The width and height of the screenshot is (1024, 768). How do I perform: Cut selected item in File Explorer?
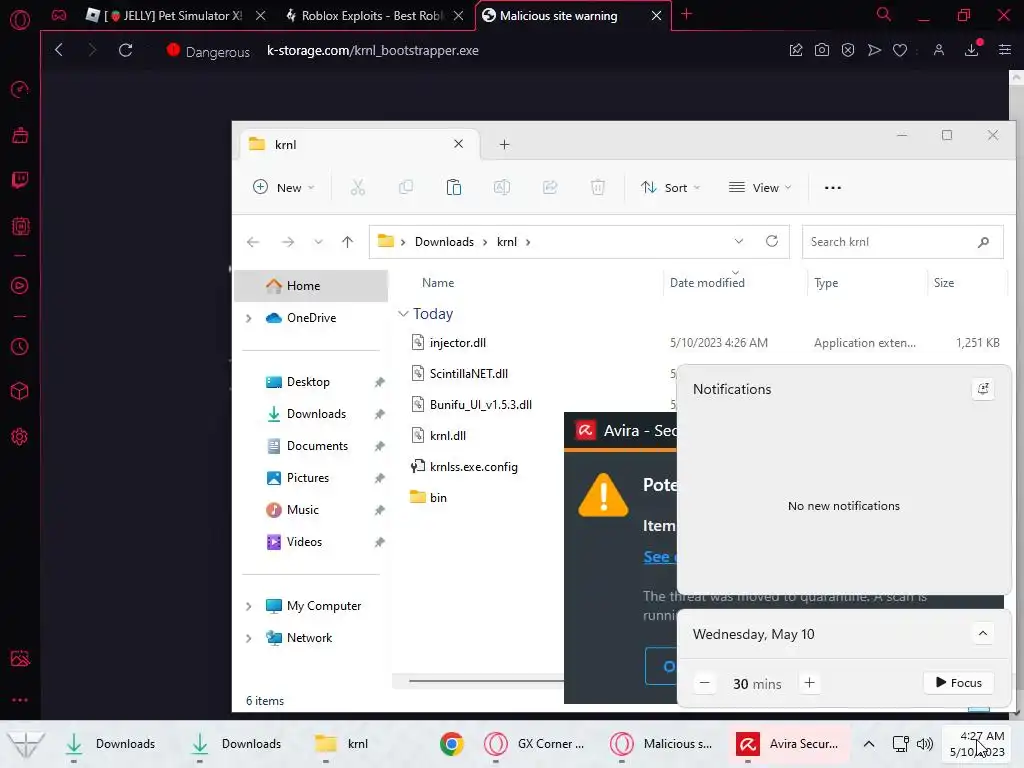click(357, 188)
